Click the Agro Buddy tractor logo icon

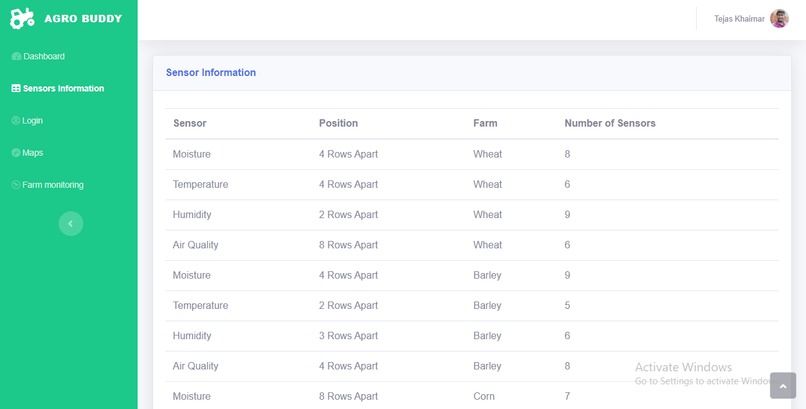click(x=22, y=18)
